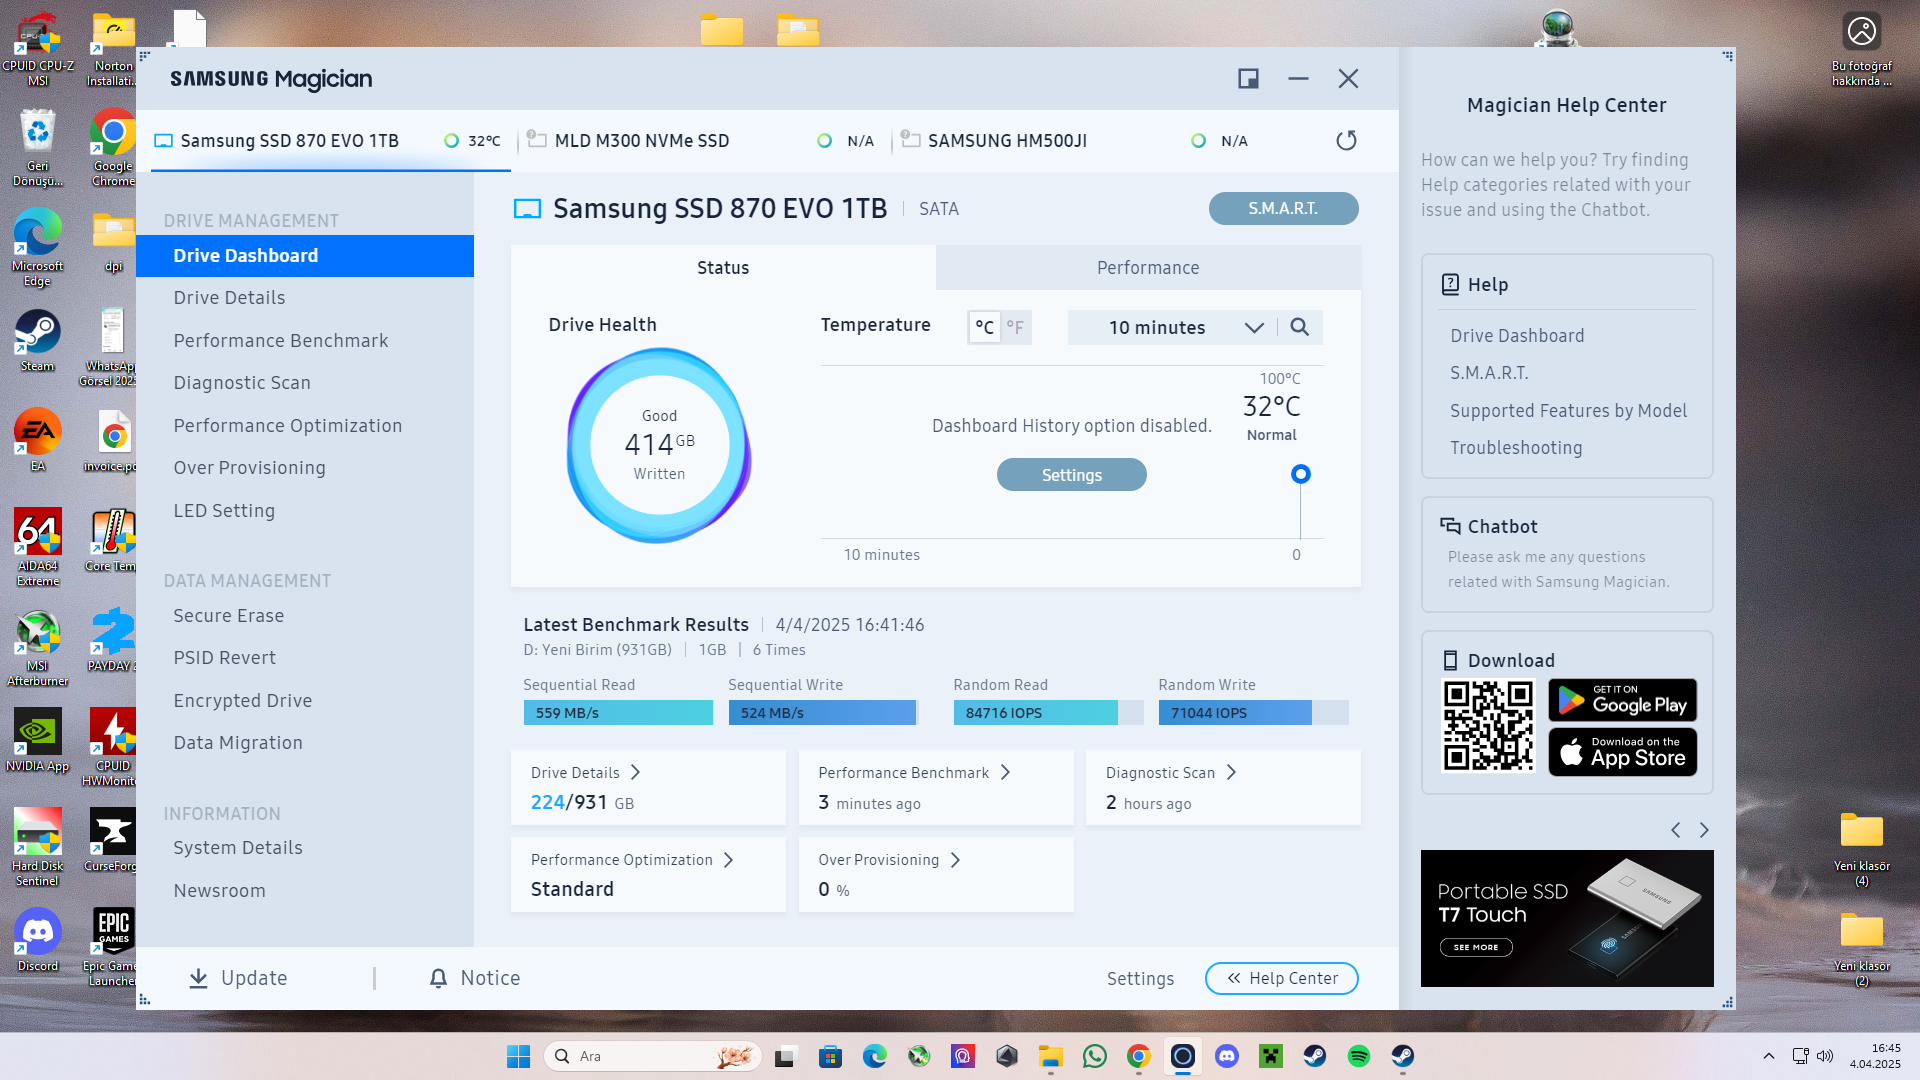This screenshot has height=1080, width=1920.
Task: Click the Samsung SSD 870 EVO drive icon in tab
Action: click(x=164, y=141)
